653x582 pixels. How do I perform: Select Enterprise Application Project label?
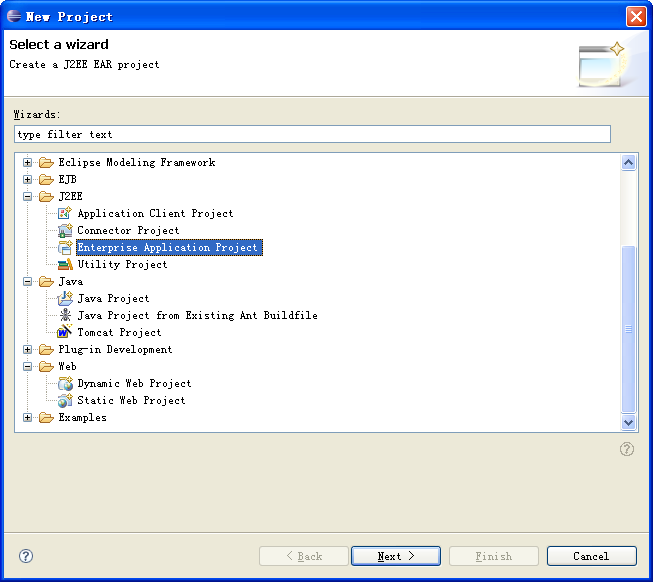(169, 247)
